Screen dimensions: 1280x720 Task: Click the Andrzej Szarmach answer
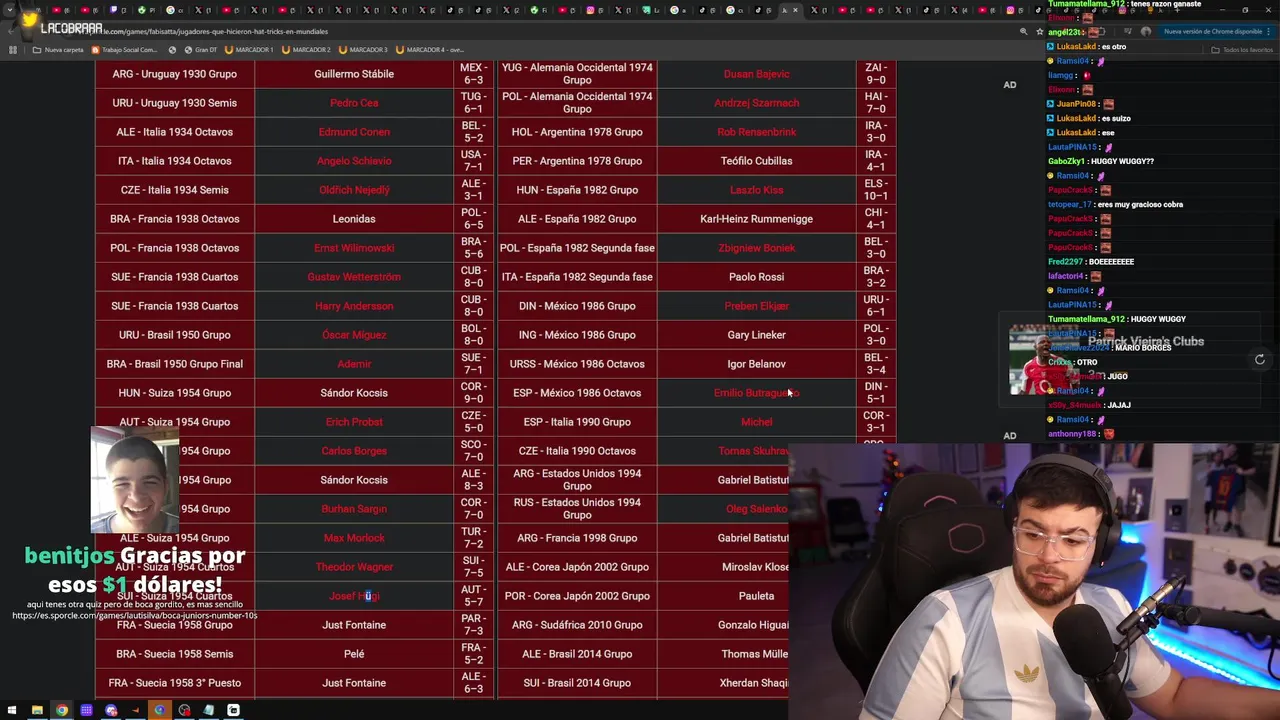pyautogui.click(x=756, y=103)
